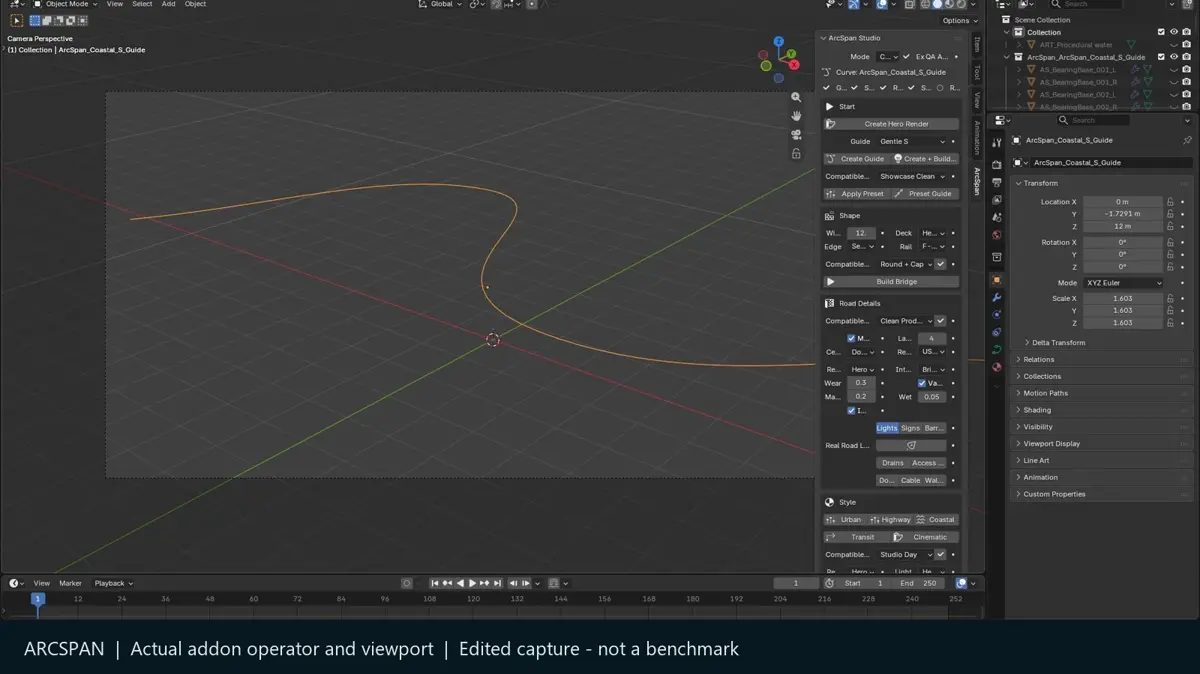Open the Physics properties tab icon

[996, 315]
